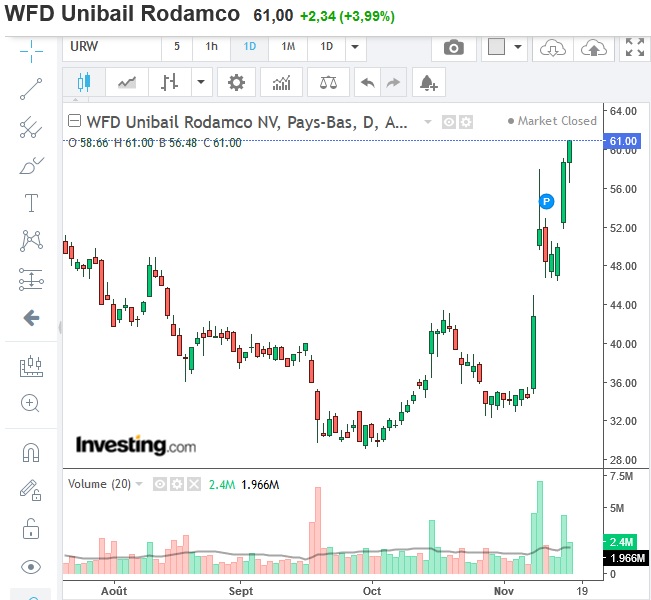The image size is (651, 600).
Task: Select the measure tool in left toolbar
Action: pos(31,366)
